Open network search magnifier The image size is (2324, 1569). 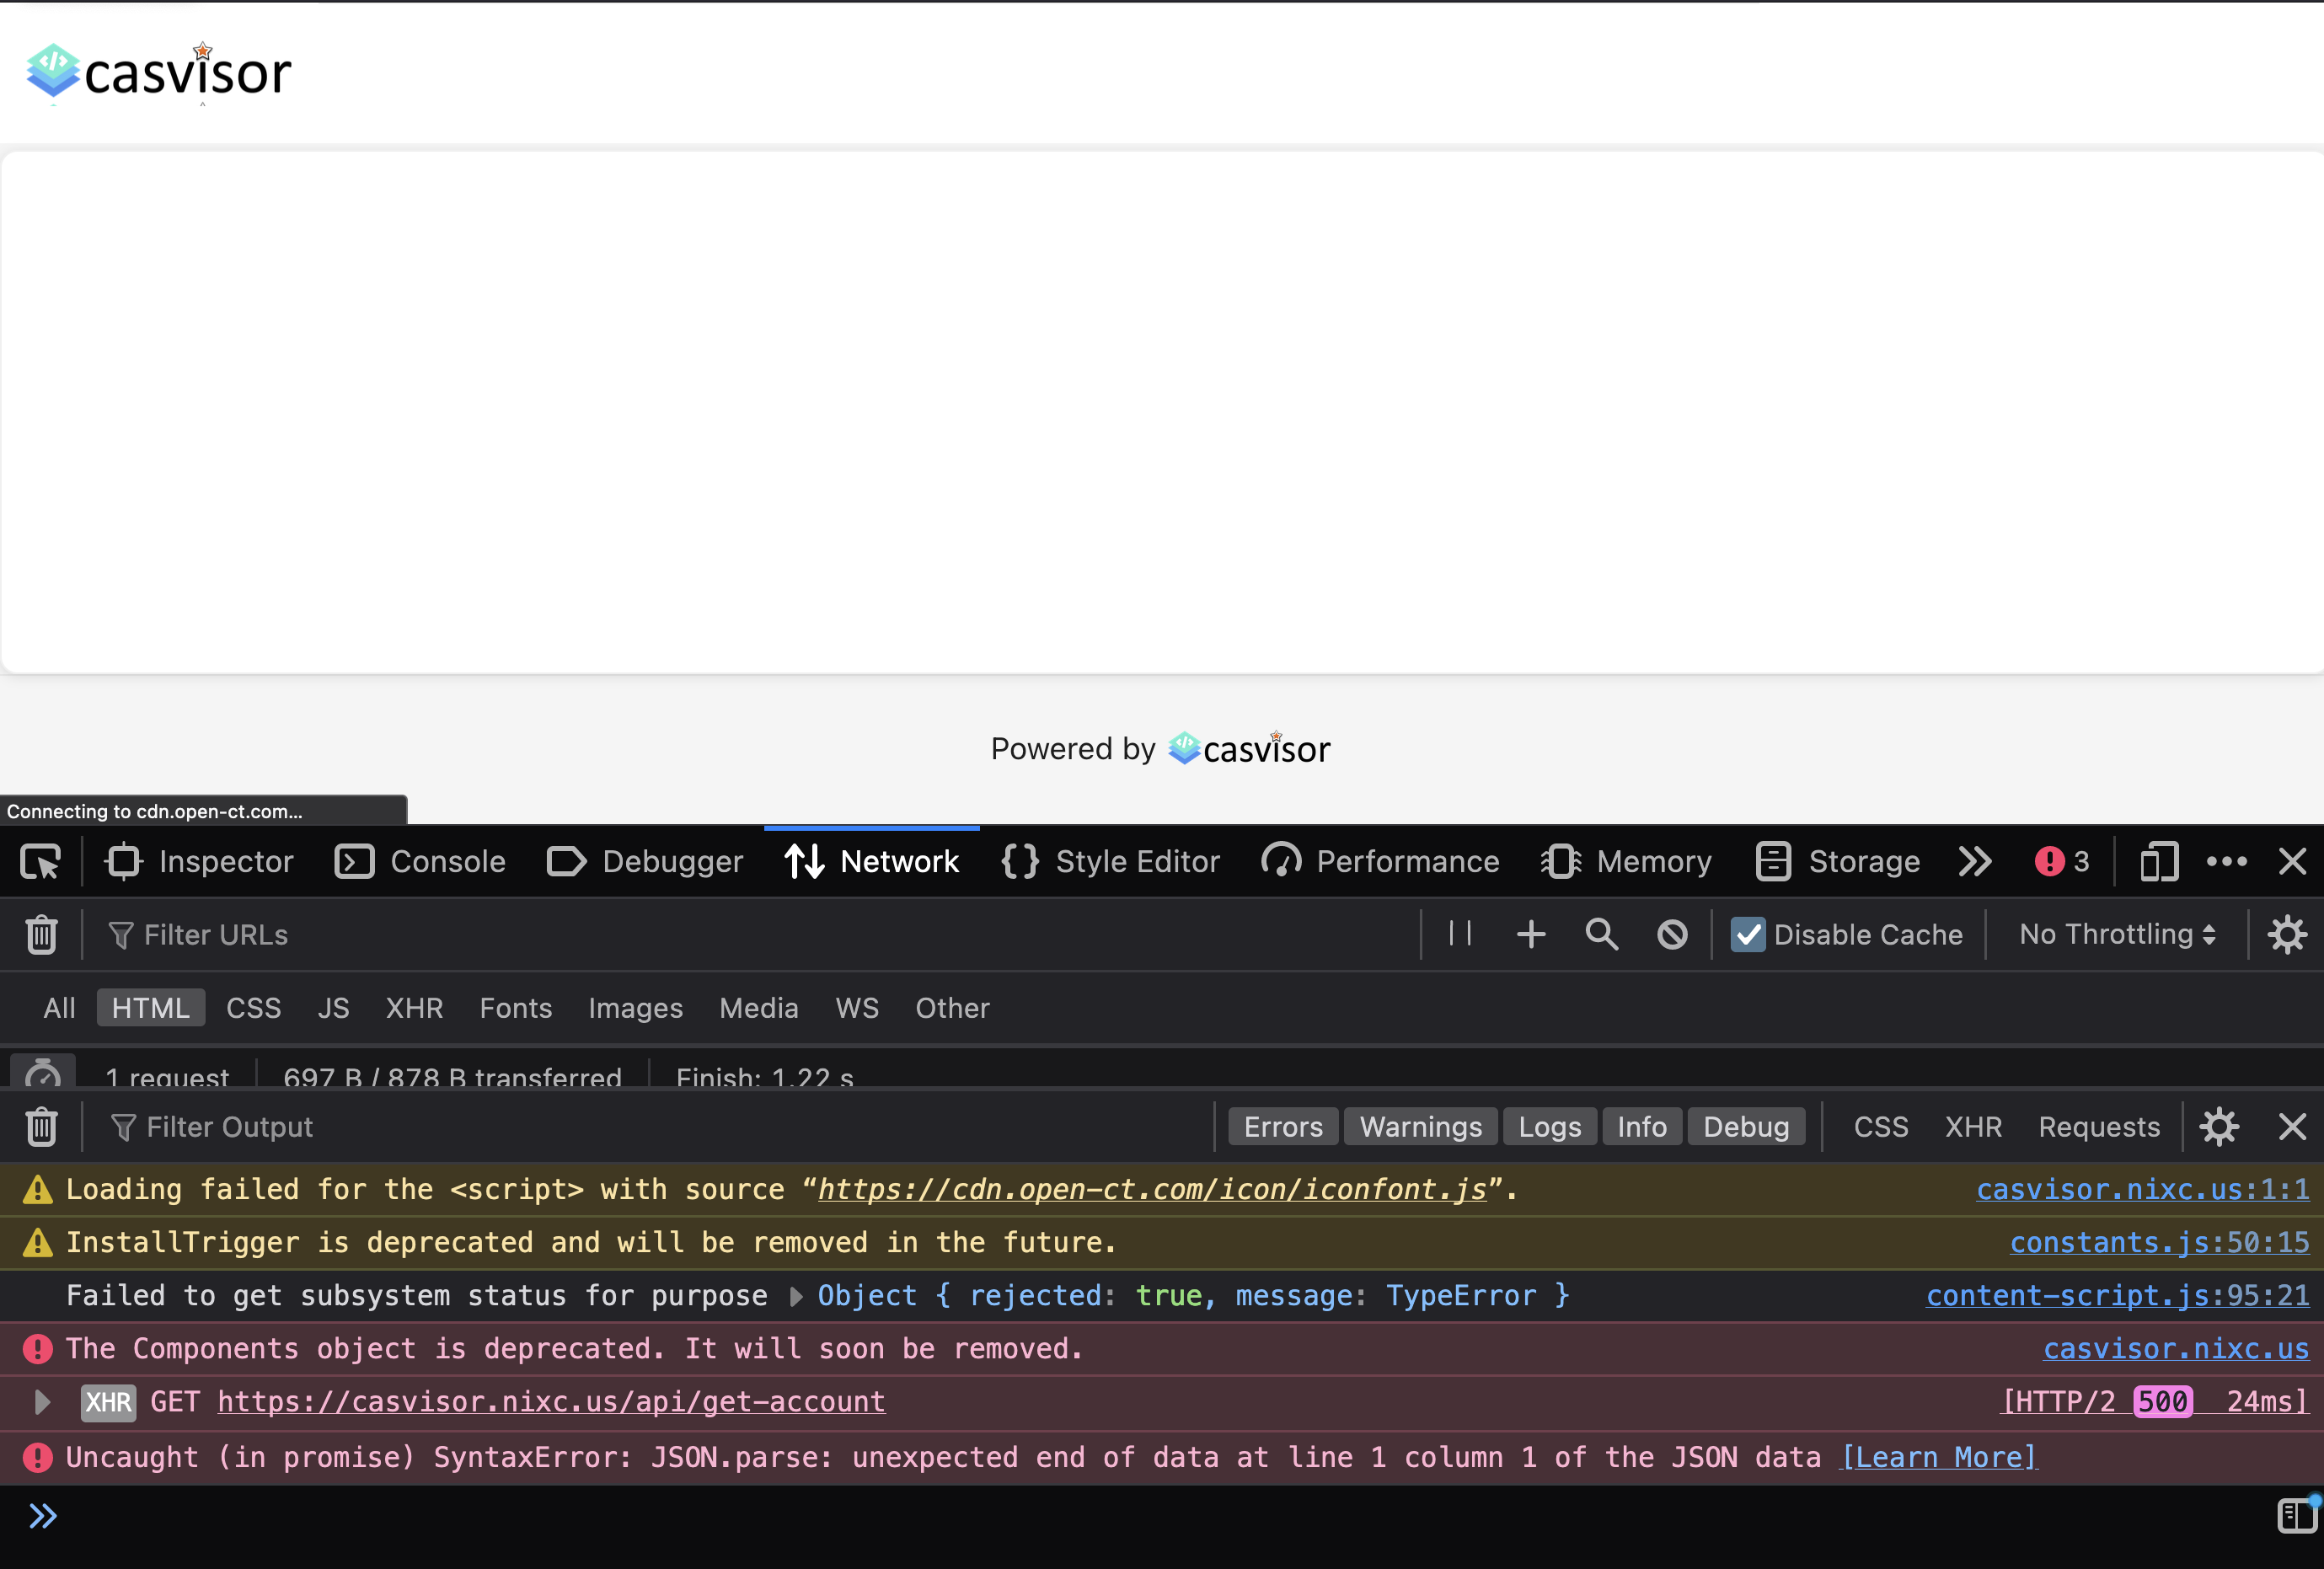coord(1602,934)
